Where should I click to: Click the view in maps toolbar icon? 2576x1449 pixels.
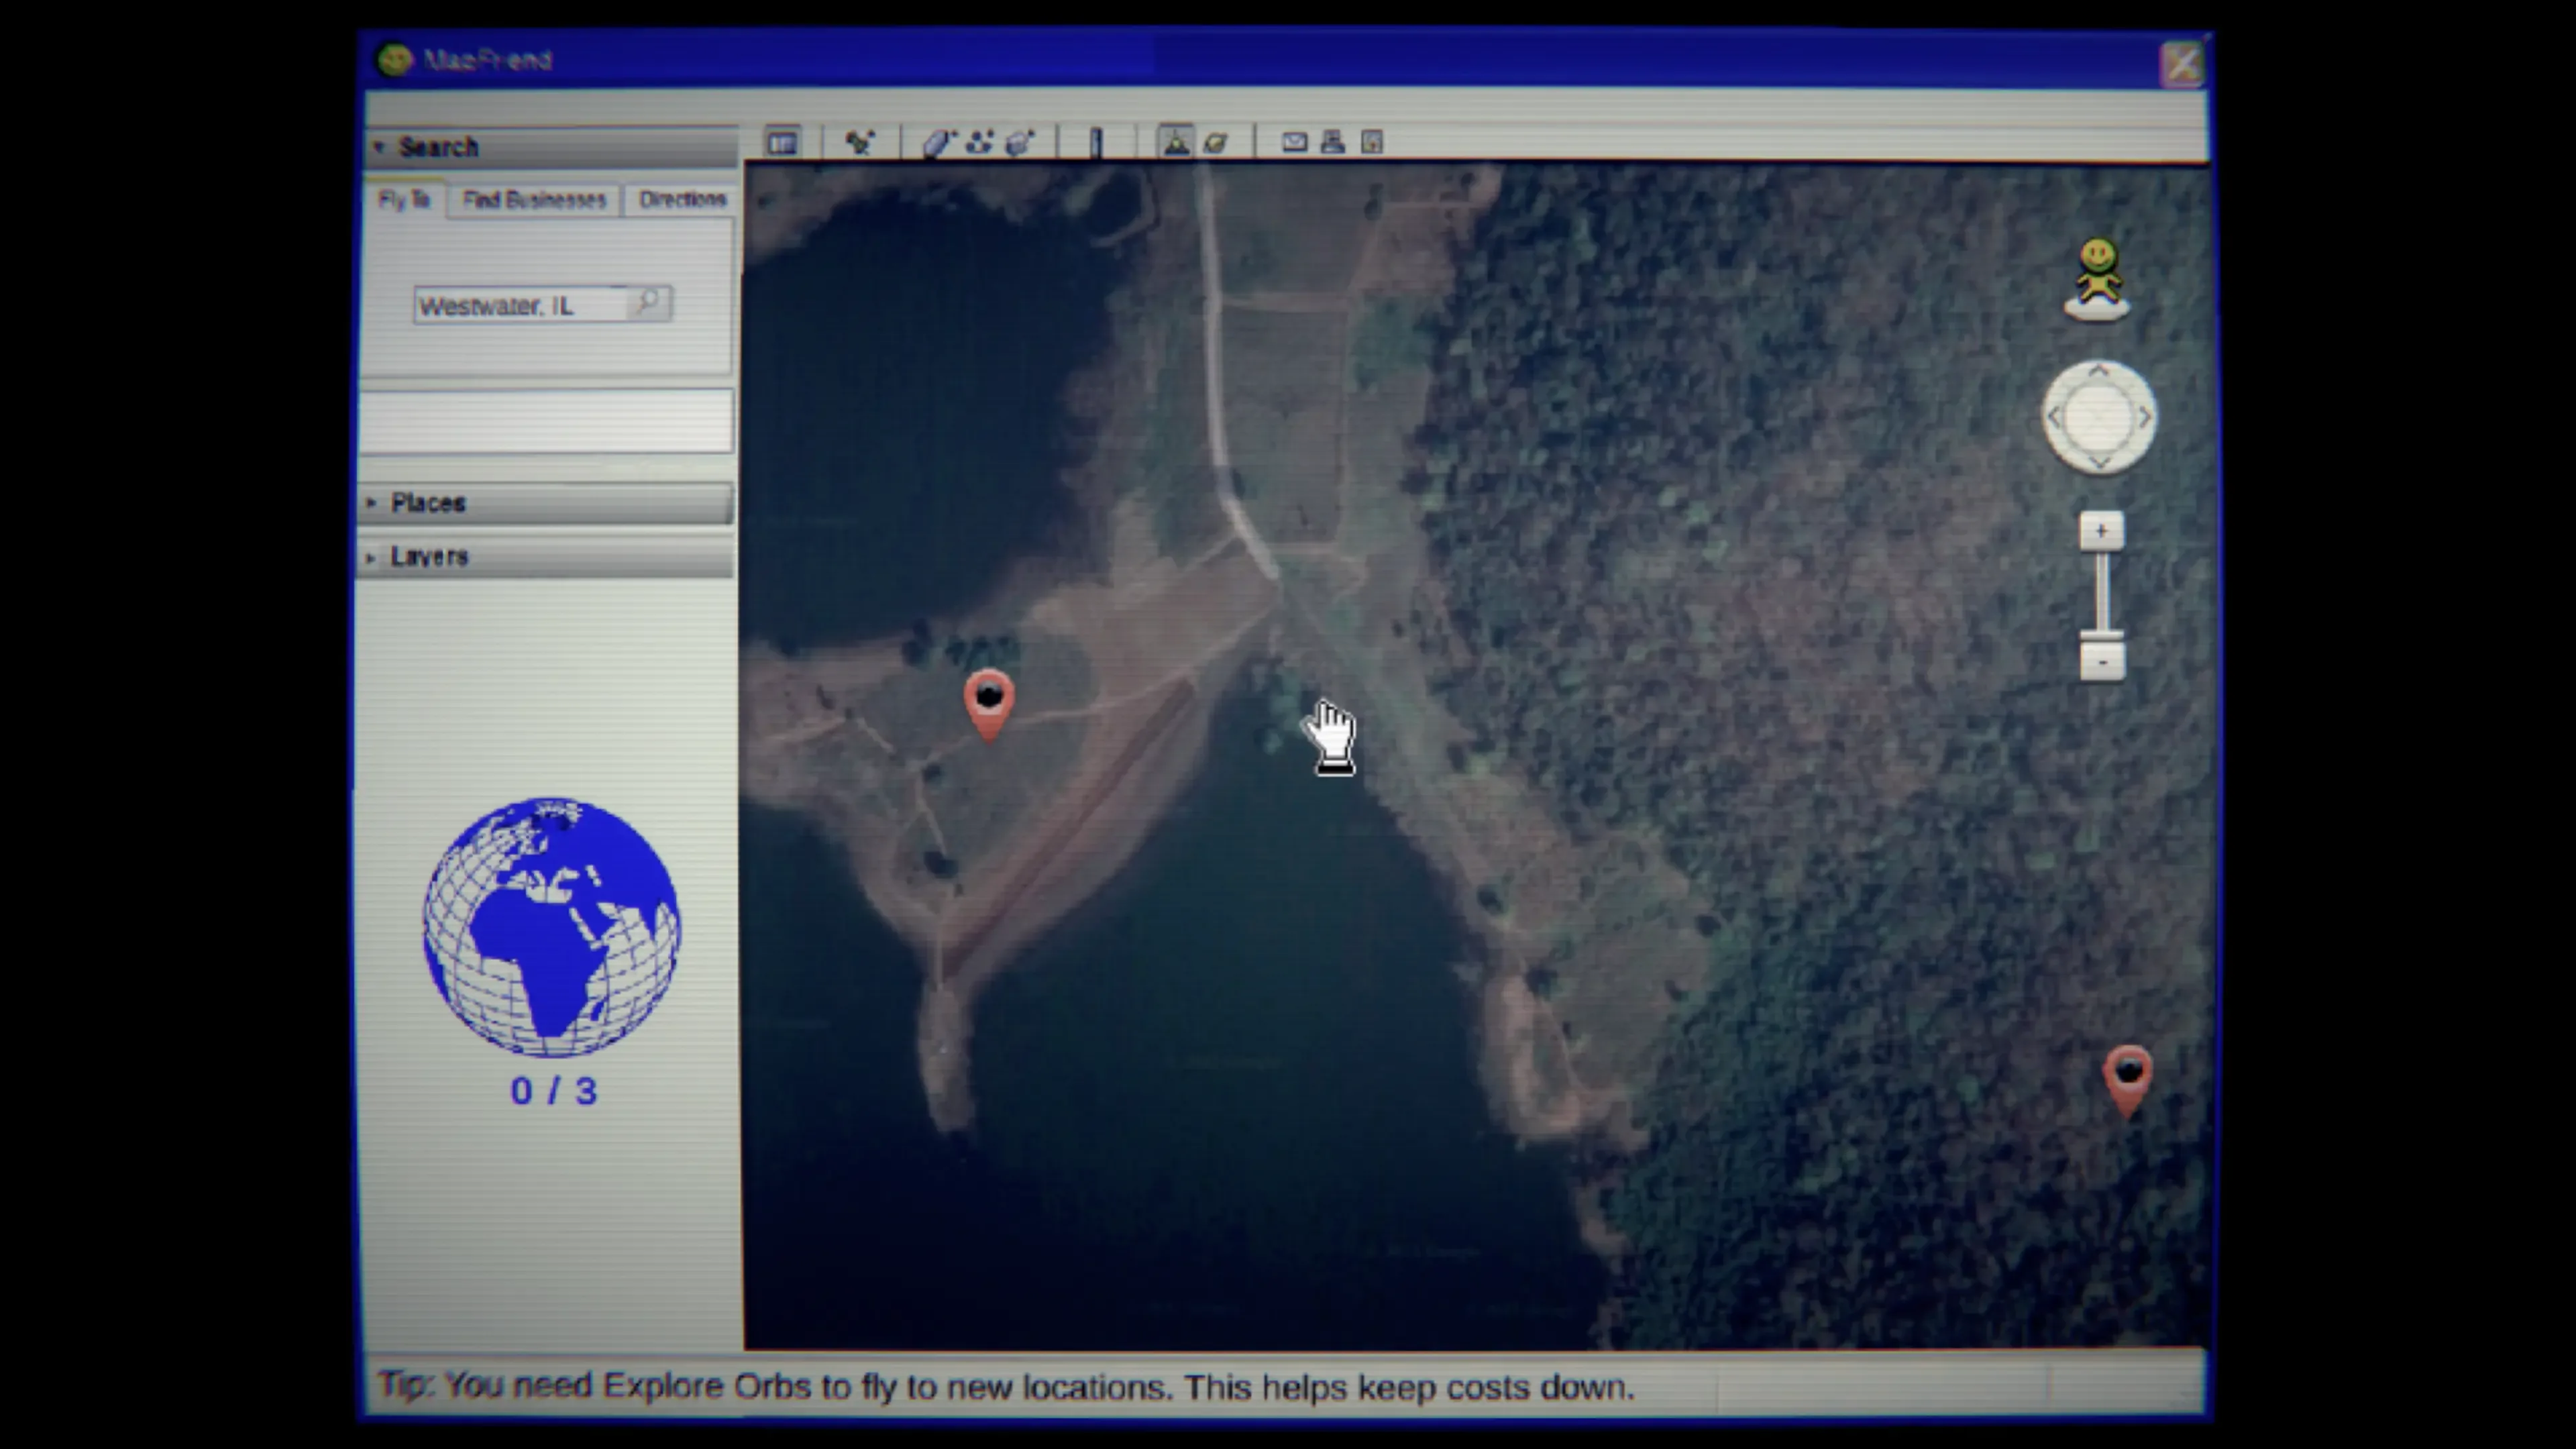pos(1372,143)
